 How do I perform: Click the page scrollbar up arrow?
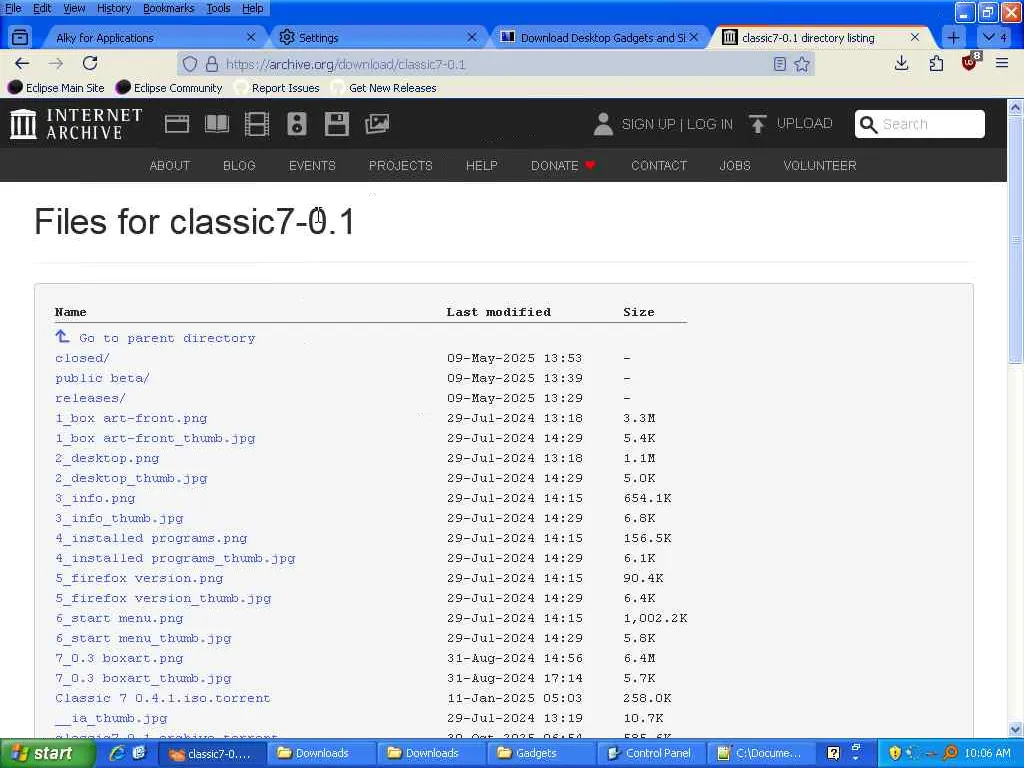(x=1016, y=108)
